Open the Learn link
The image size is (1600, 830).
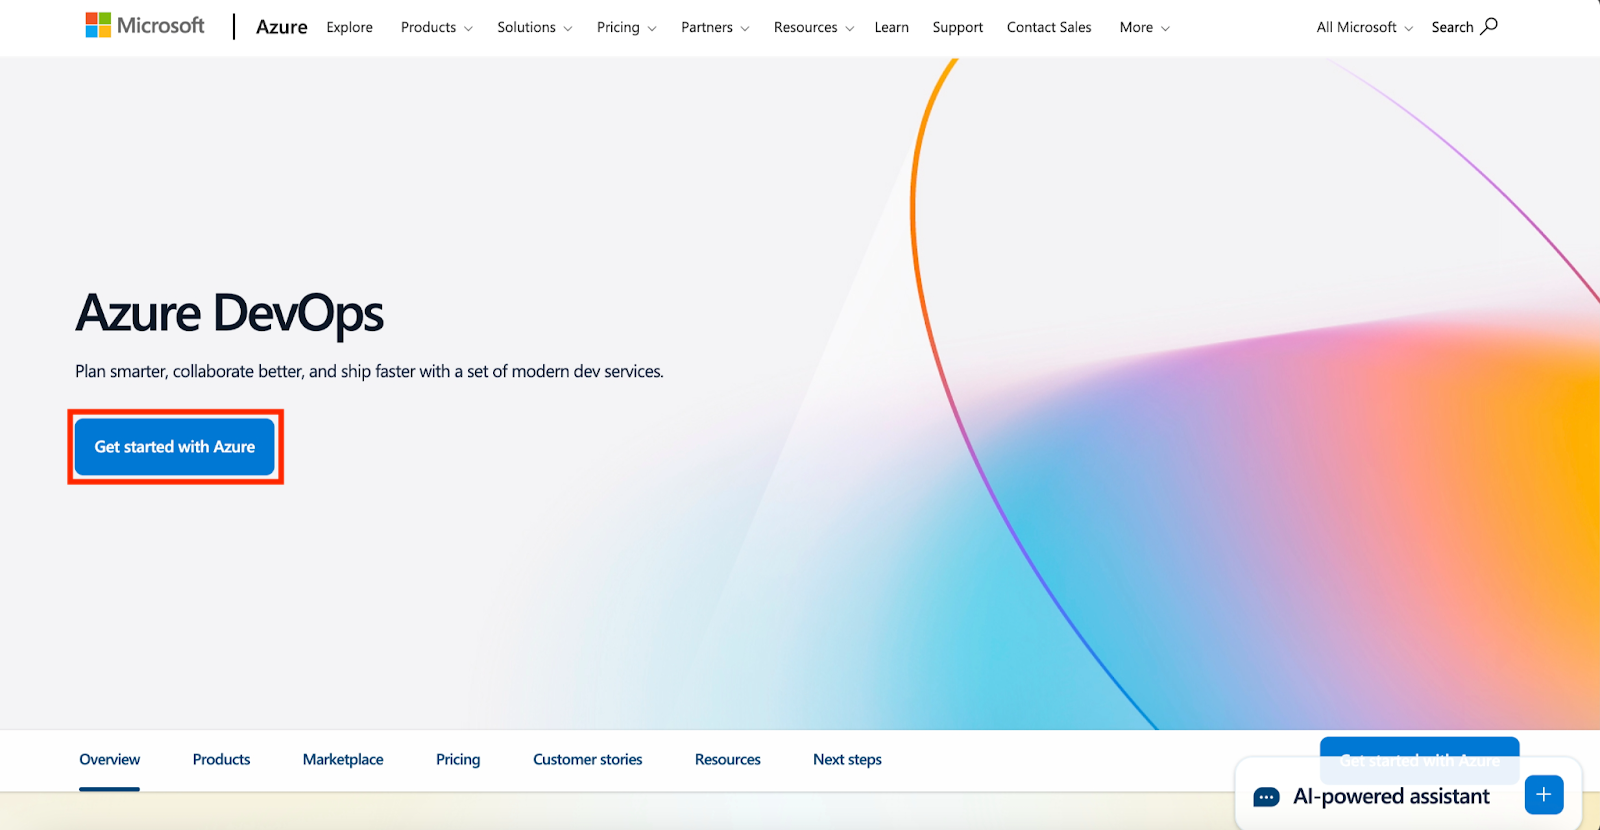891,27
